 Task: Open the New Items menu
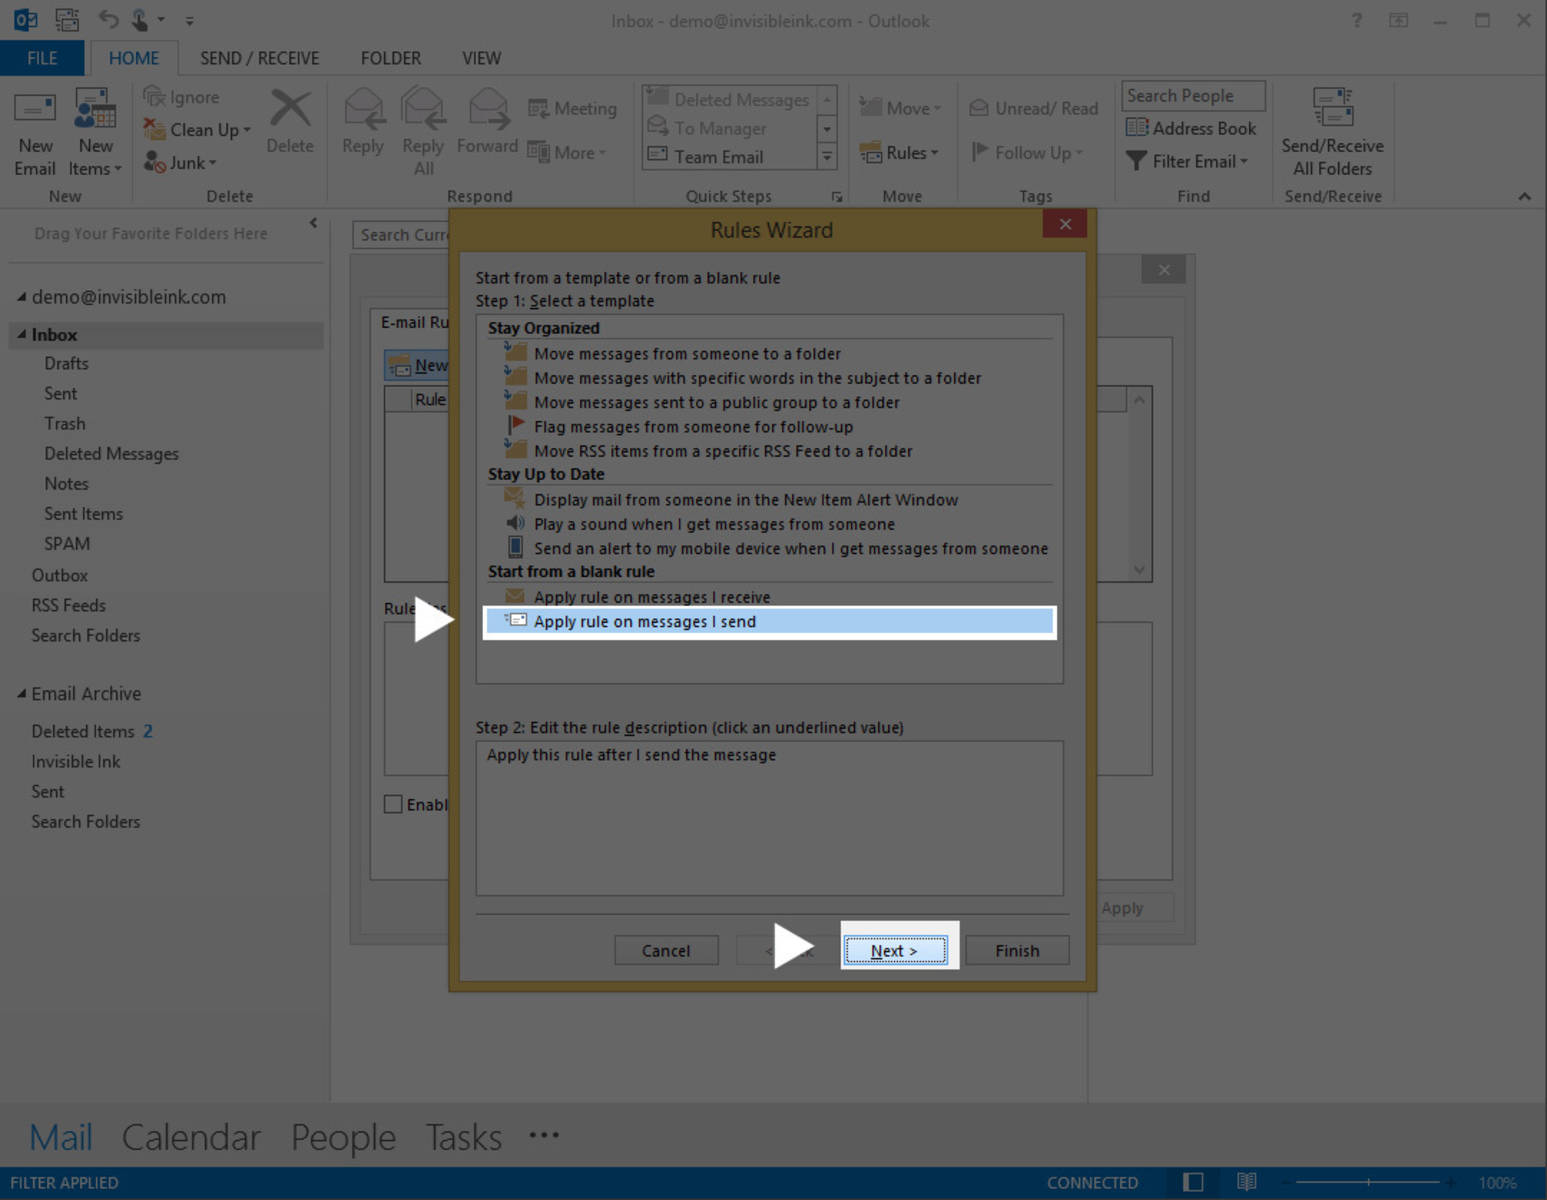[95, 132]
